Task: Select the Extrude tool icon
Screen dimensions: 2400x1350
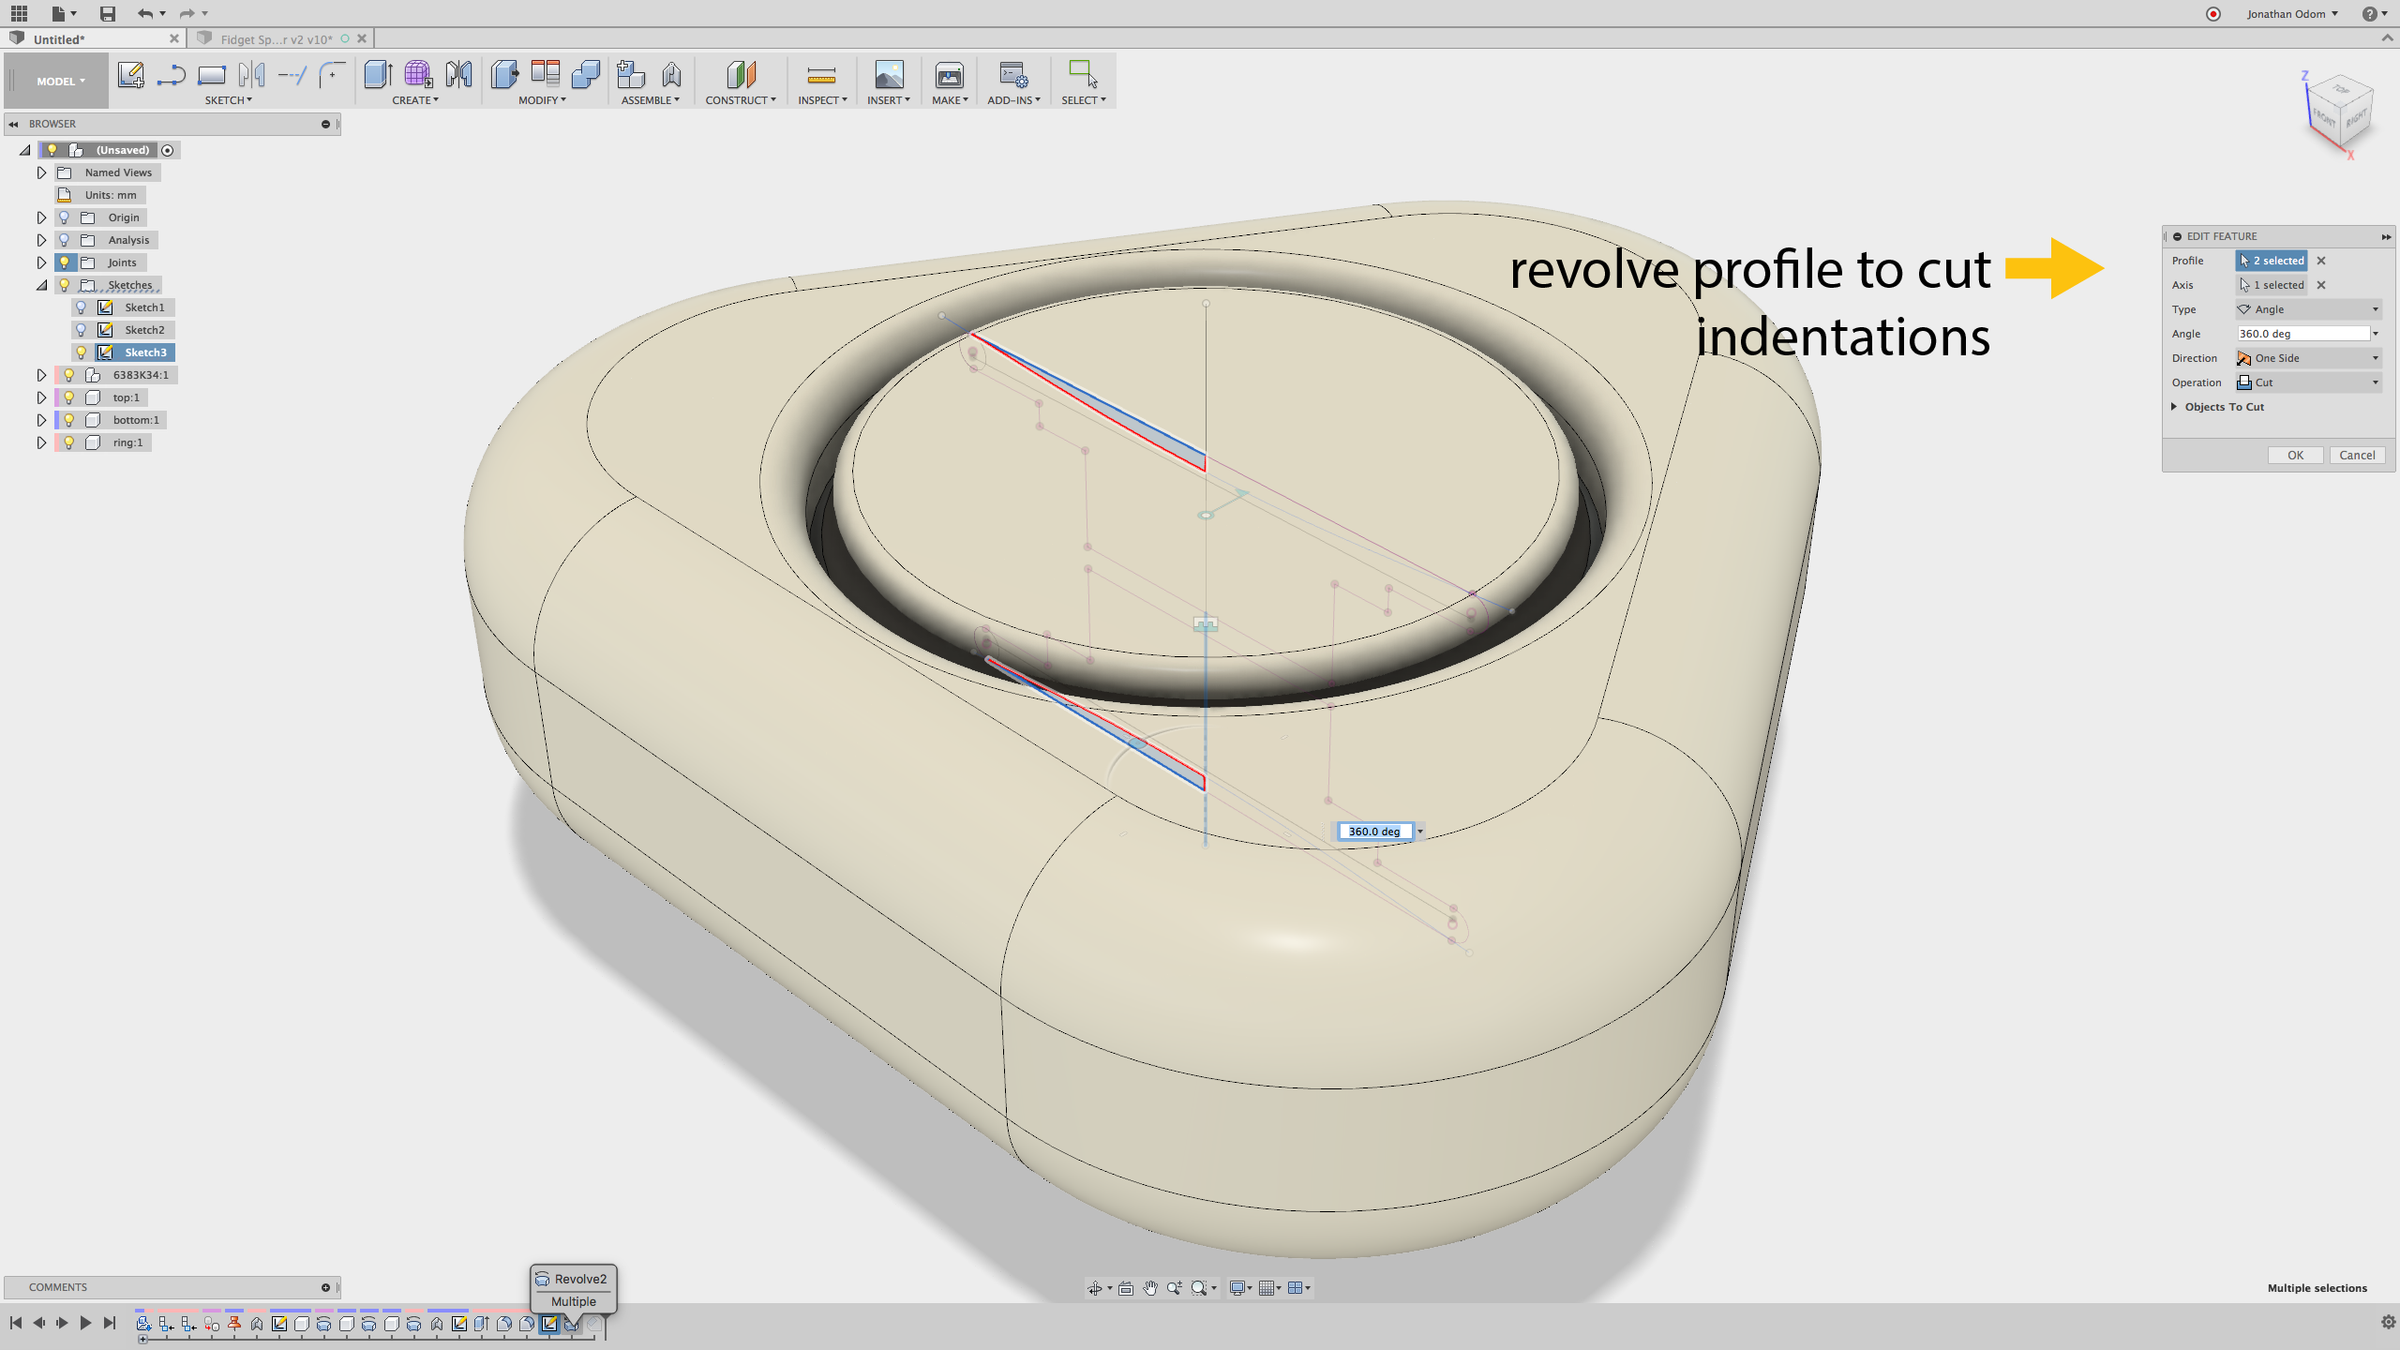Action: point(377,75)
